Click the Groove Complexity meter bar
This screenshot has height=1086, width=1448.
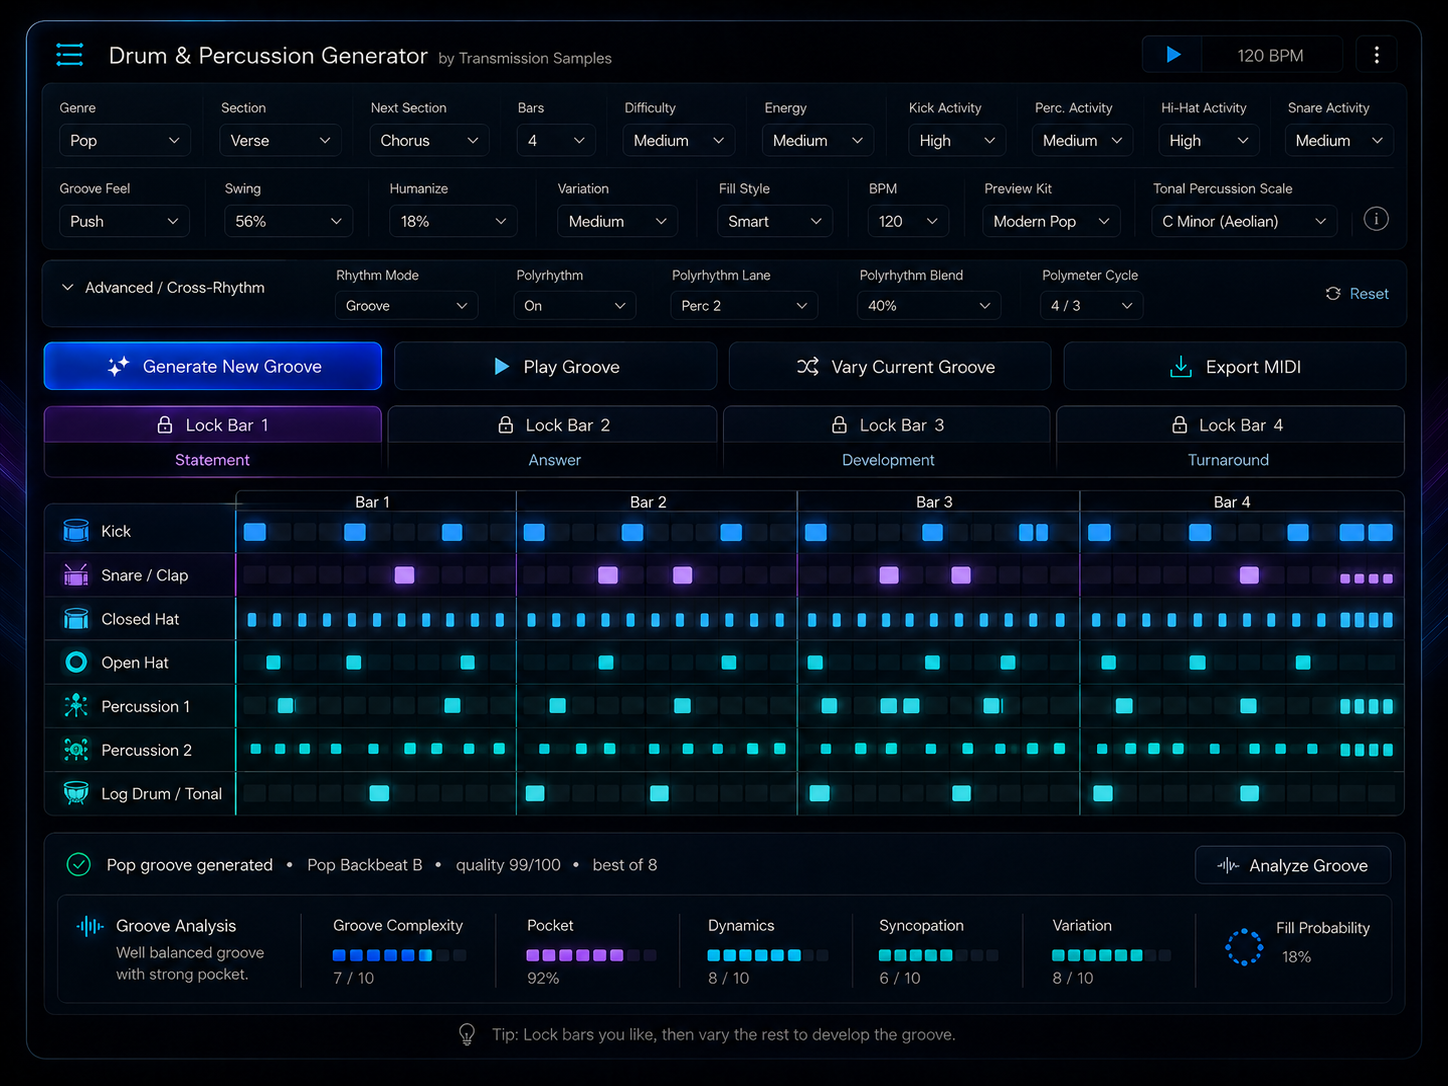tap(399, 955)
